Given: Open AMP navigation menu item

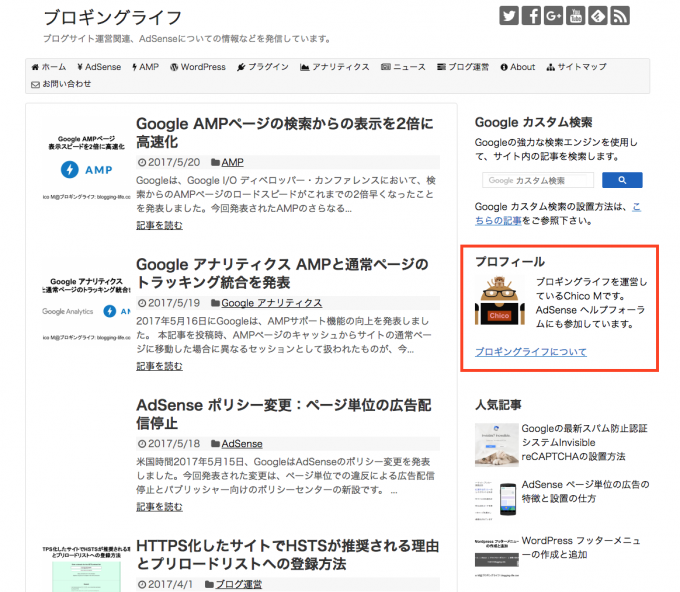Looking at the screenshot, I should [145, 67].
